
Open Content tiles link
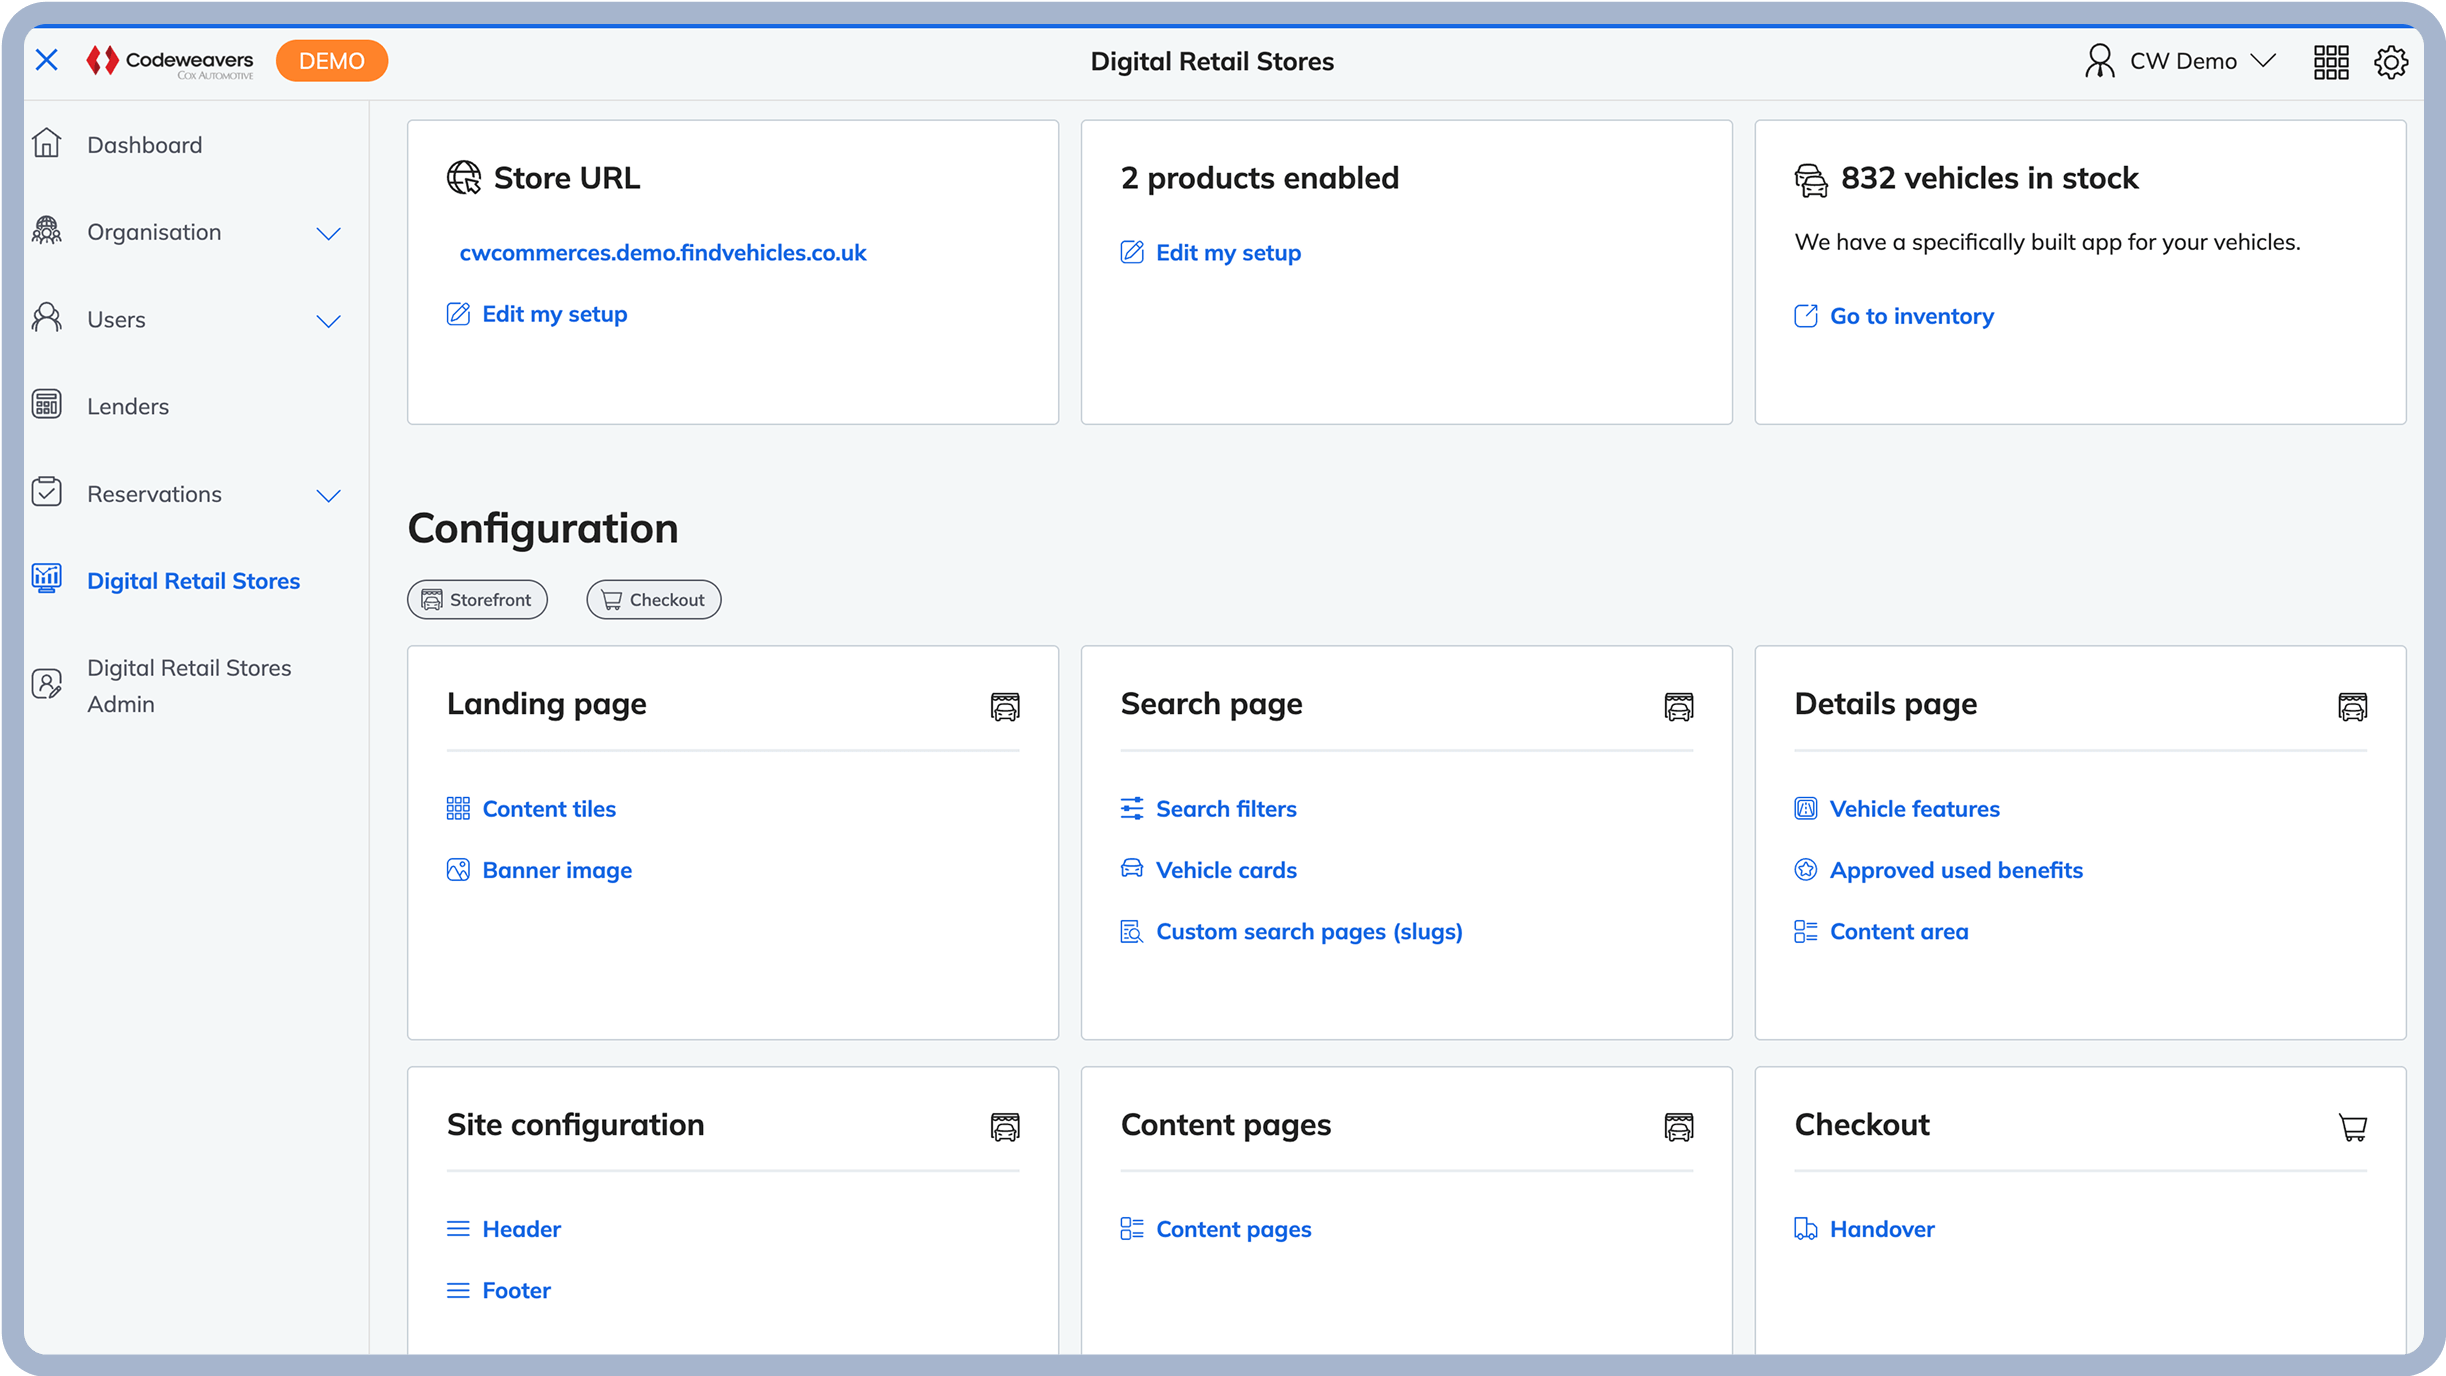pos(549,809)
